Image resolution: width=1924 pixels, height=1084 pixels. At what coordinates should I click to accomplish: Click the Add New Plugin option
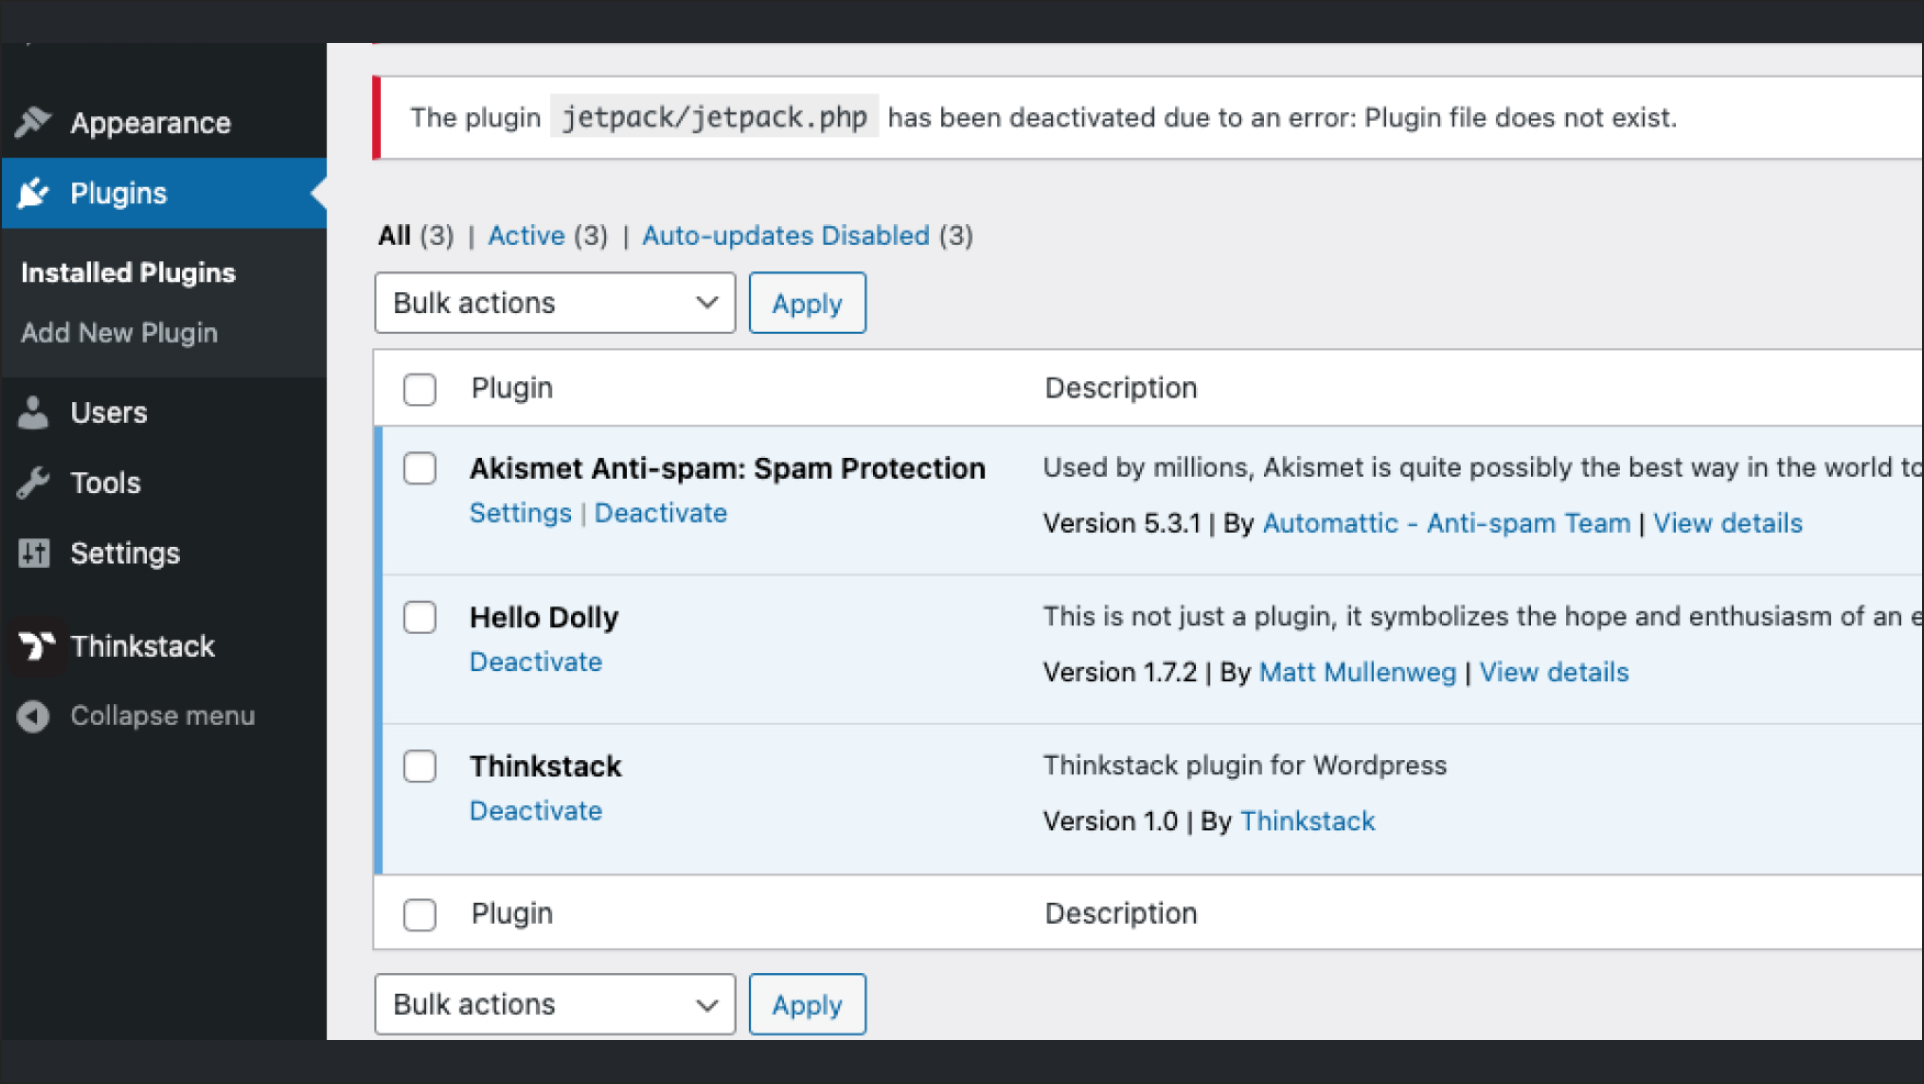tap(119, 333)
